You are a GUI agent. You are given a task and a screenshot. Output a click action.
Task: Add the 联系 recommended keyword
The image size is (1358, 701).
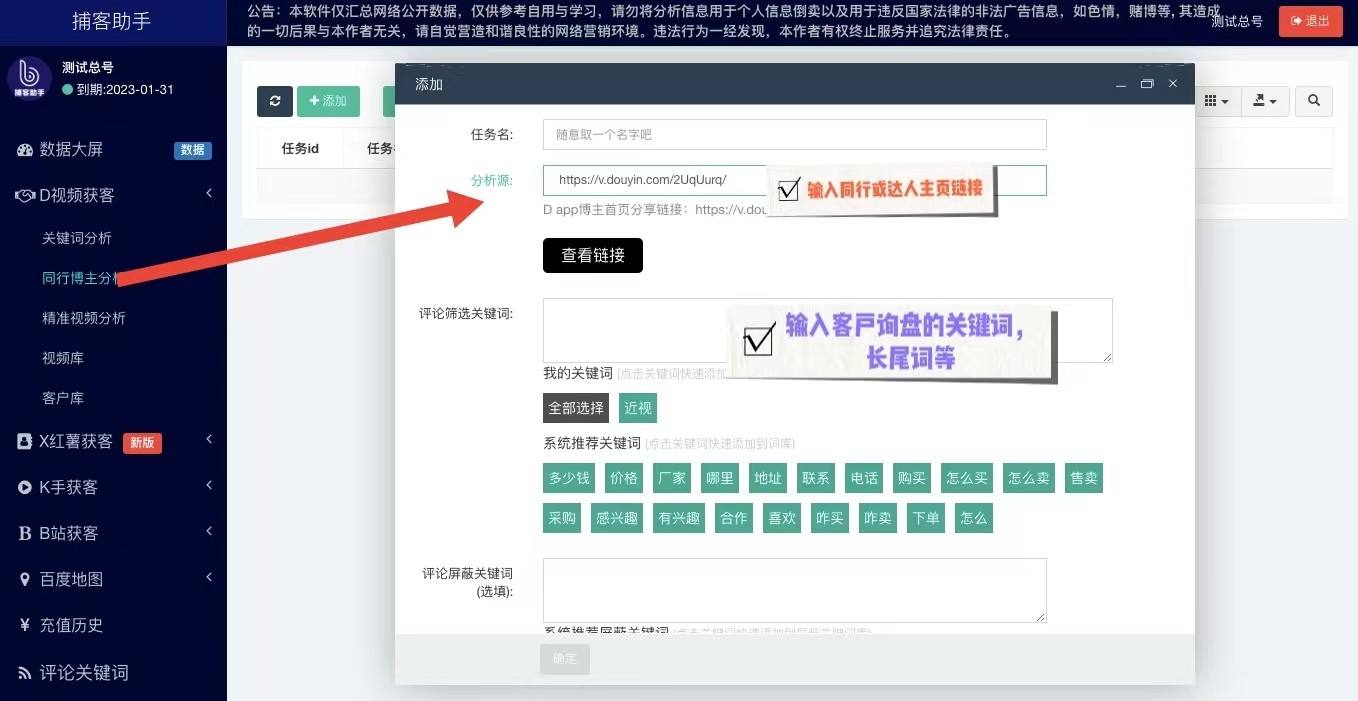pyautogui.click(x=816, y=478)
